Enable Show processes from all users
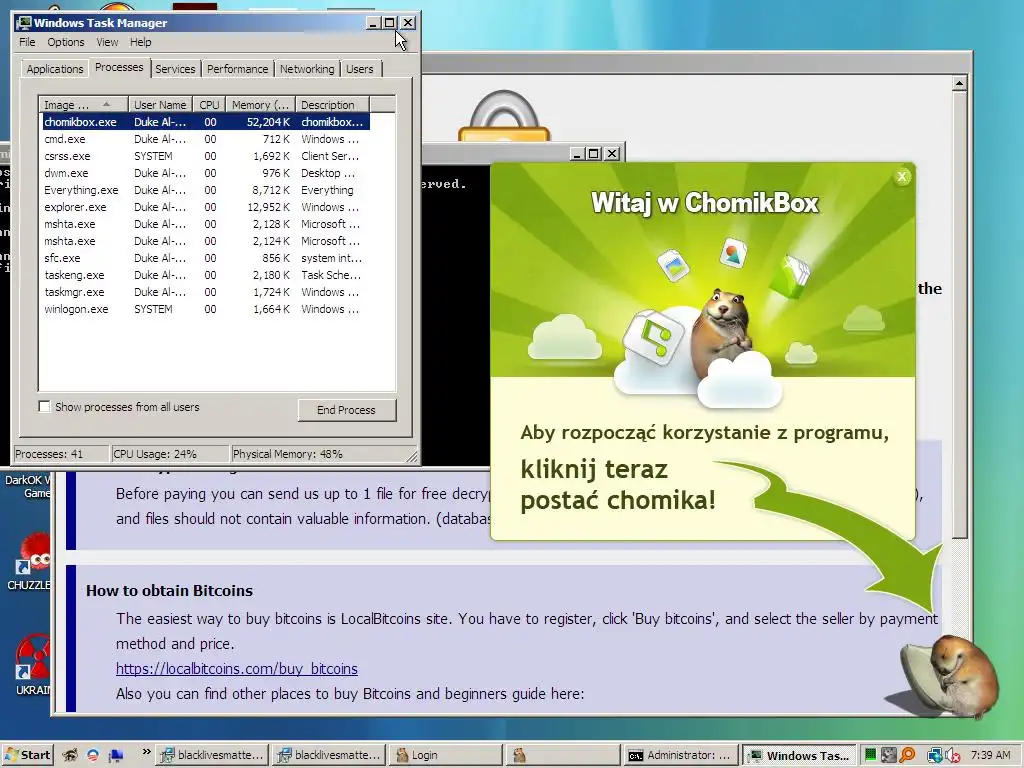Viewport: 1024px width, 768px height. [x=44, y=407]
